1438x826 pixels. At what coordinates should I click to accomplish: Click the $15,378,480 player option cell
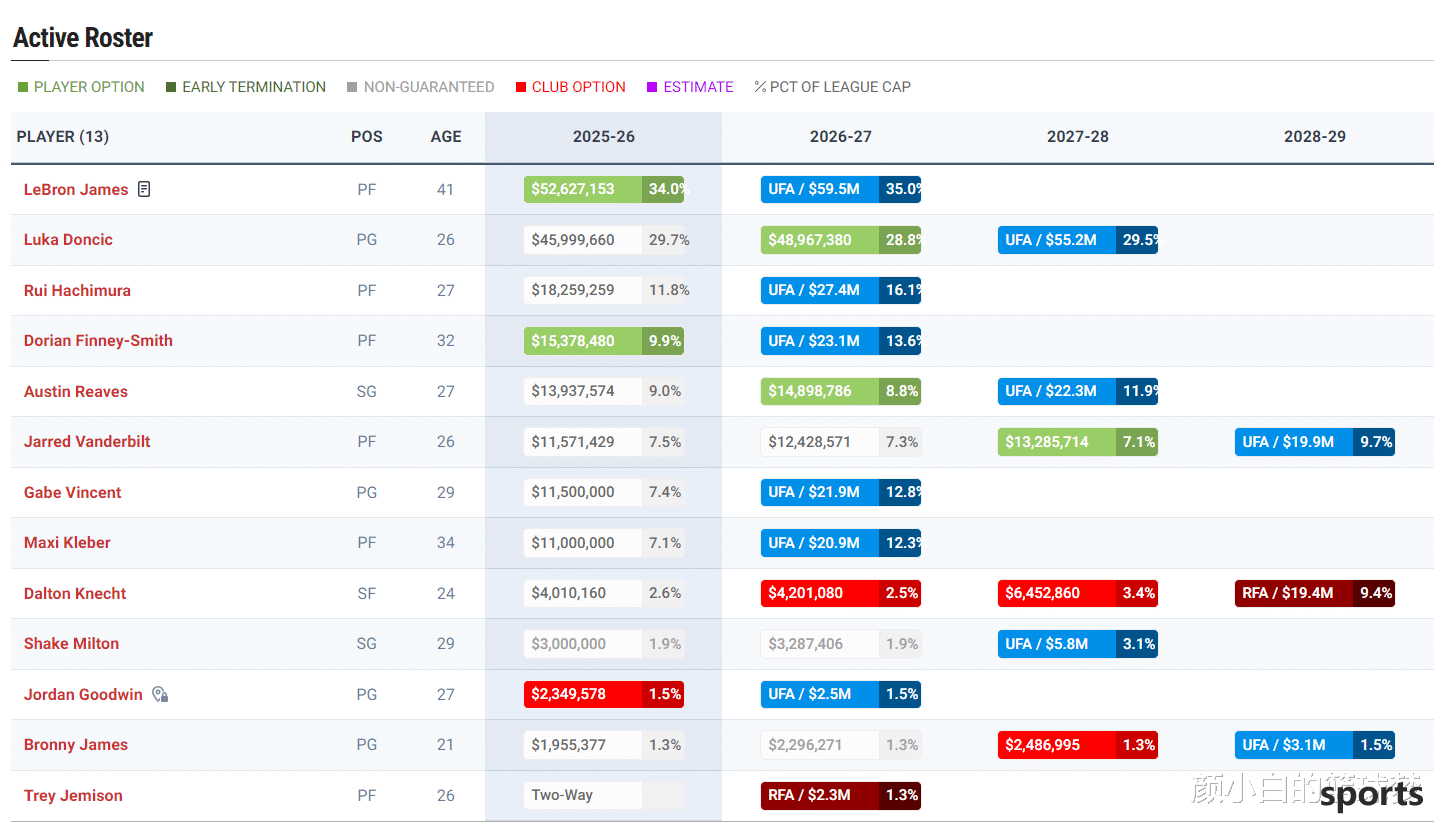604,341
